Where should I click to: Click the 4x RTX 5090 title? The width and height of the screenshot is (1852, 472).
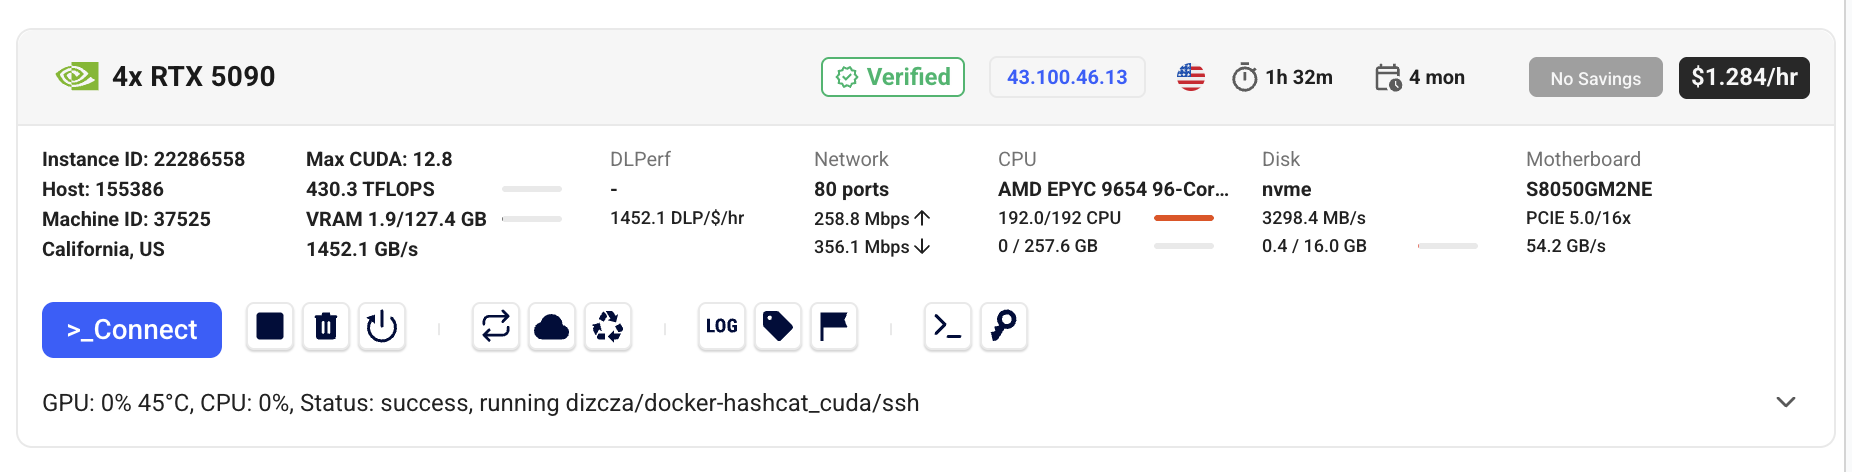pyautogui.click(x=194, y=77)
